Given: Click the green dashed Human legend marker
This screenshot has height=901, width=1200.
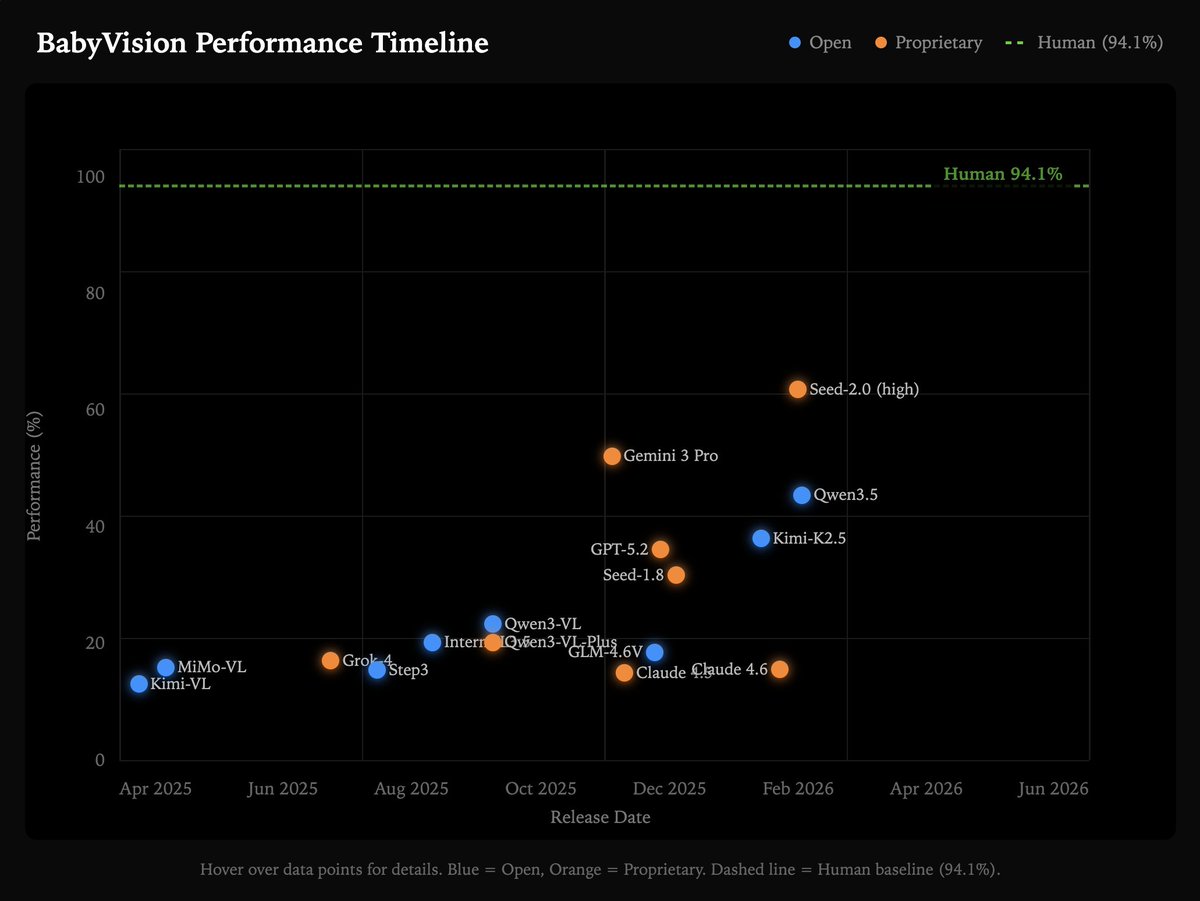Looking at the screenshot, I should point(1015,43).
